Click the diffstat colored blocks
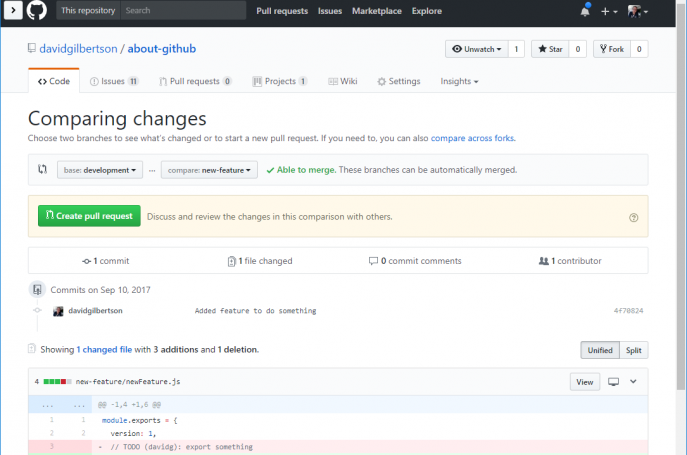This screenshot has height=455, width=687. [57, 382]
